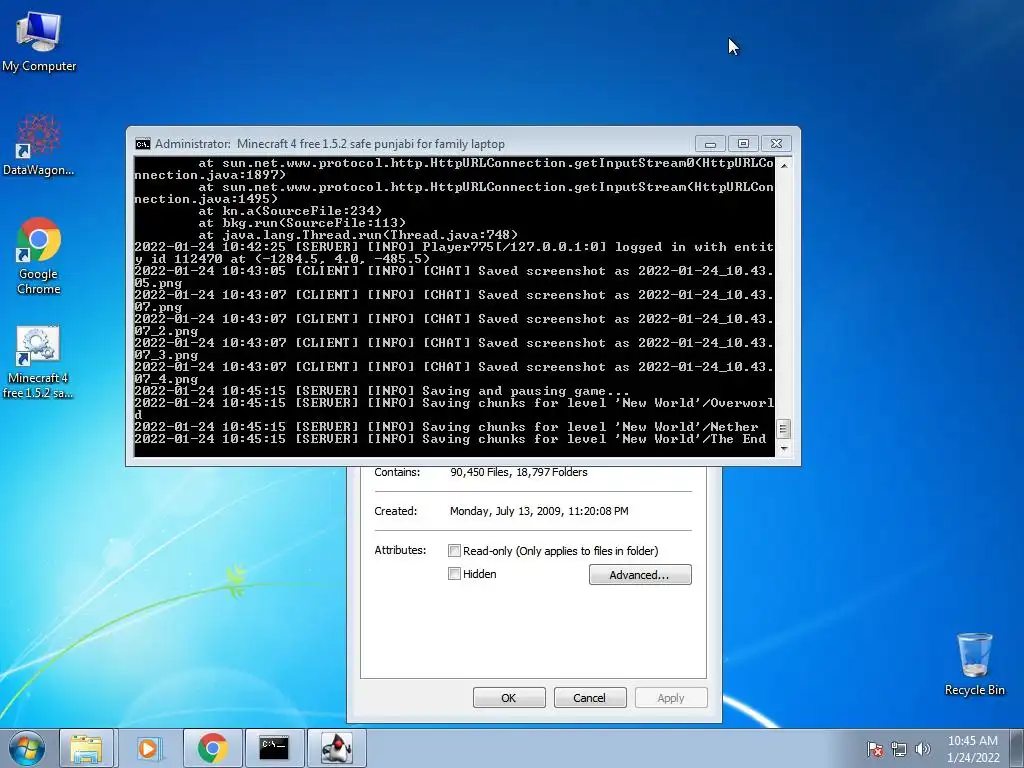
Task: Open the Recycle Bin
Action: pos(974,664)
